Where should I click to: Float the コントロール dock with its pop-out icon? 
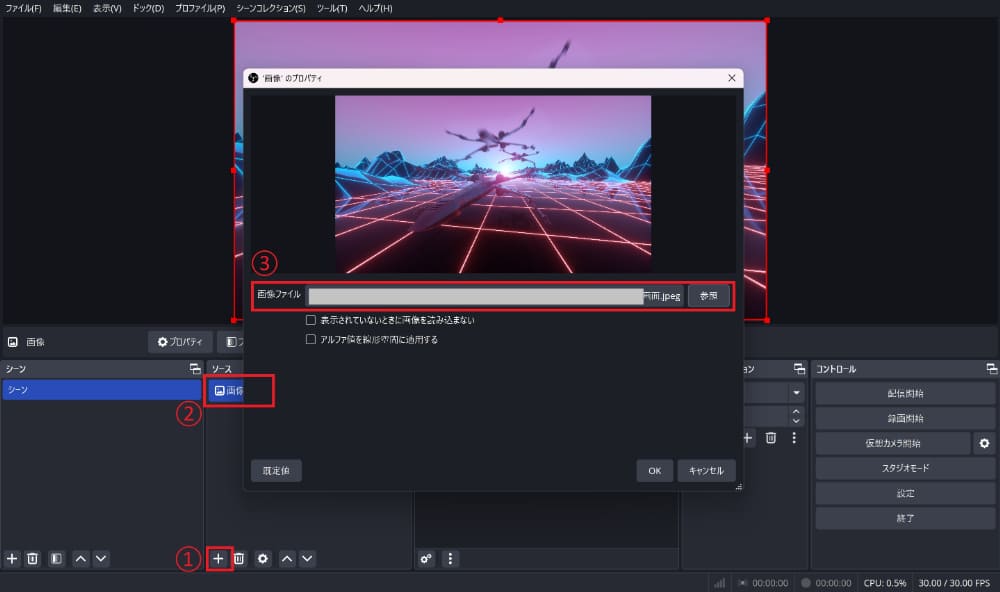[x=991, y=369]
